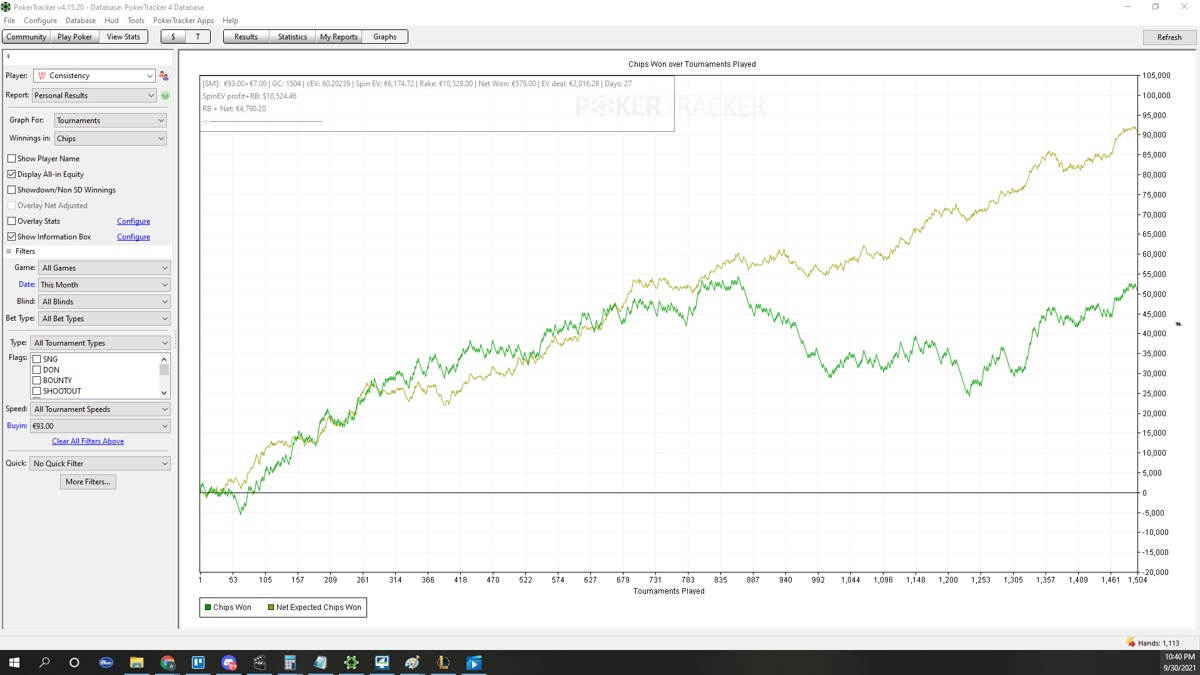Open the Speed filter dropdown

tap(101, 409)
